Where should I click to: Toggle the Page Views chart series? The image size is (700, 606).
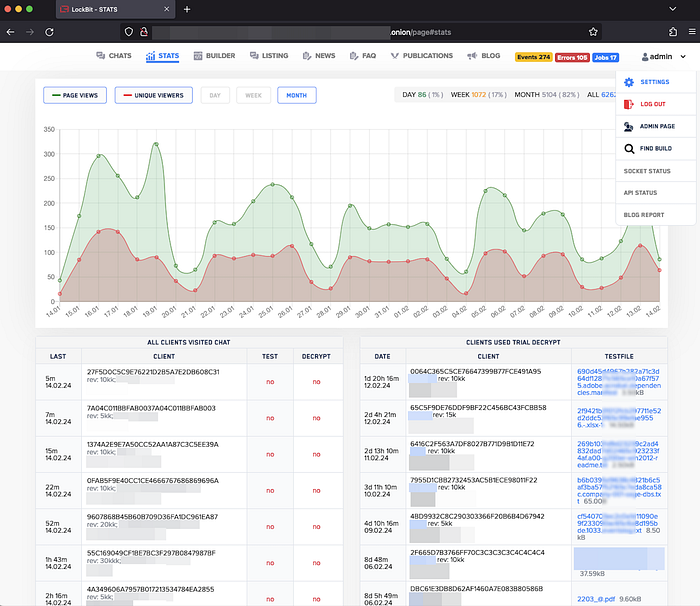(75, 96)
